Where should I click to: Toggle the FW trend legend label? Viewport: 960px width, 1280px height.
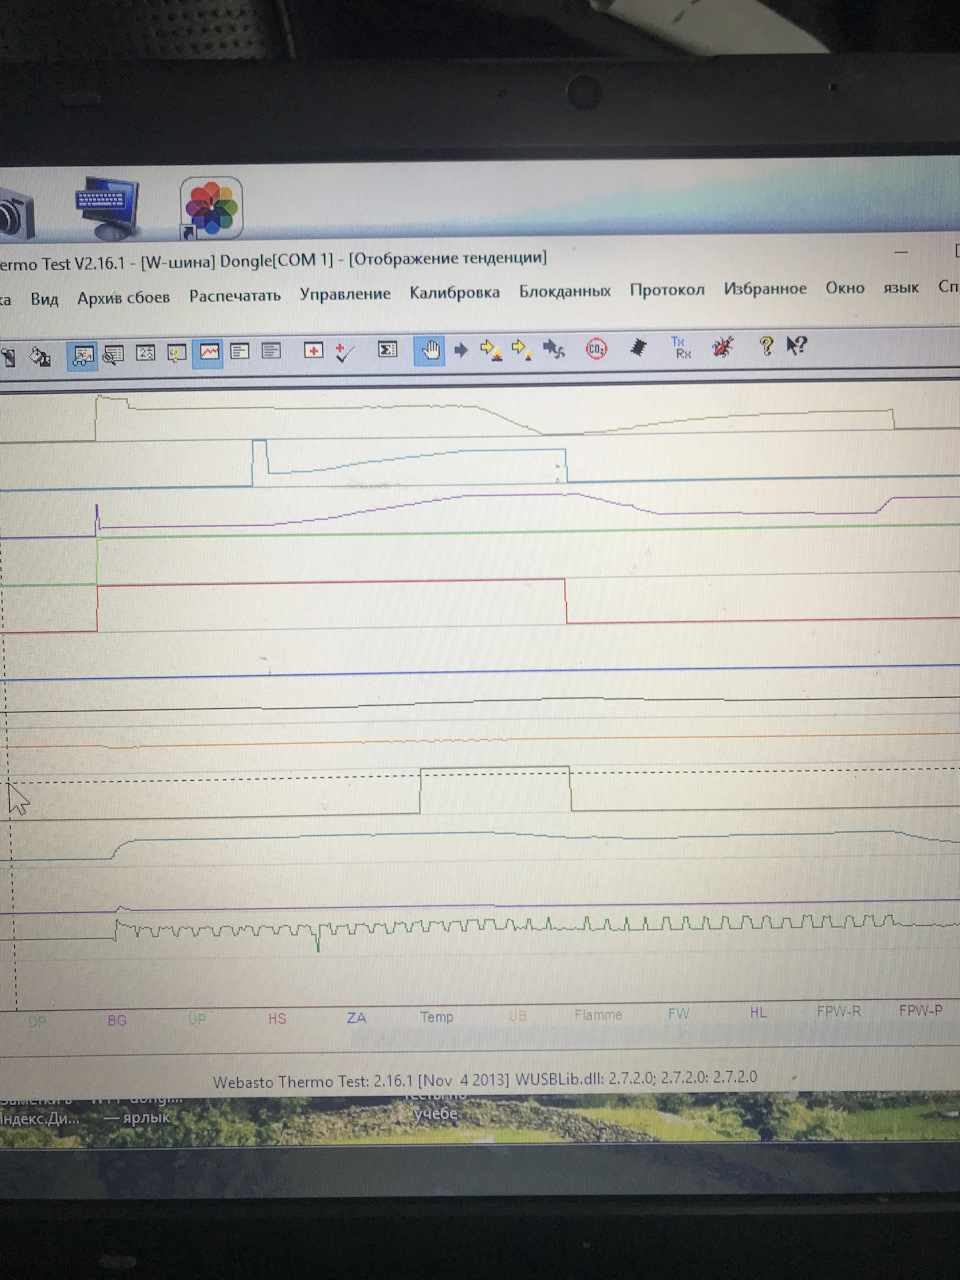click(679, 1013)
